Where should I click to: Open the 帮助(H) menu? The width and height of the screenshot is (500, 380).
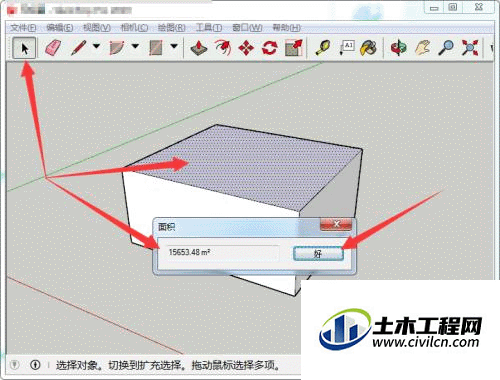coord(286,28)
